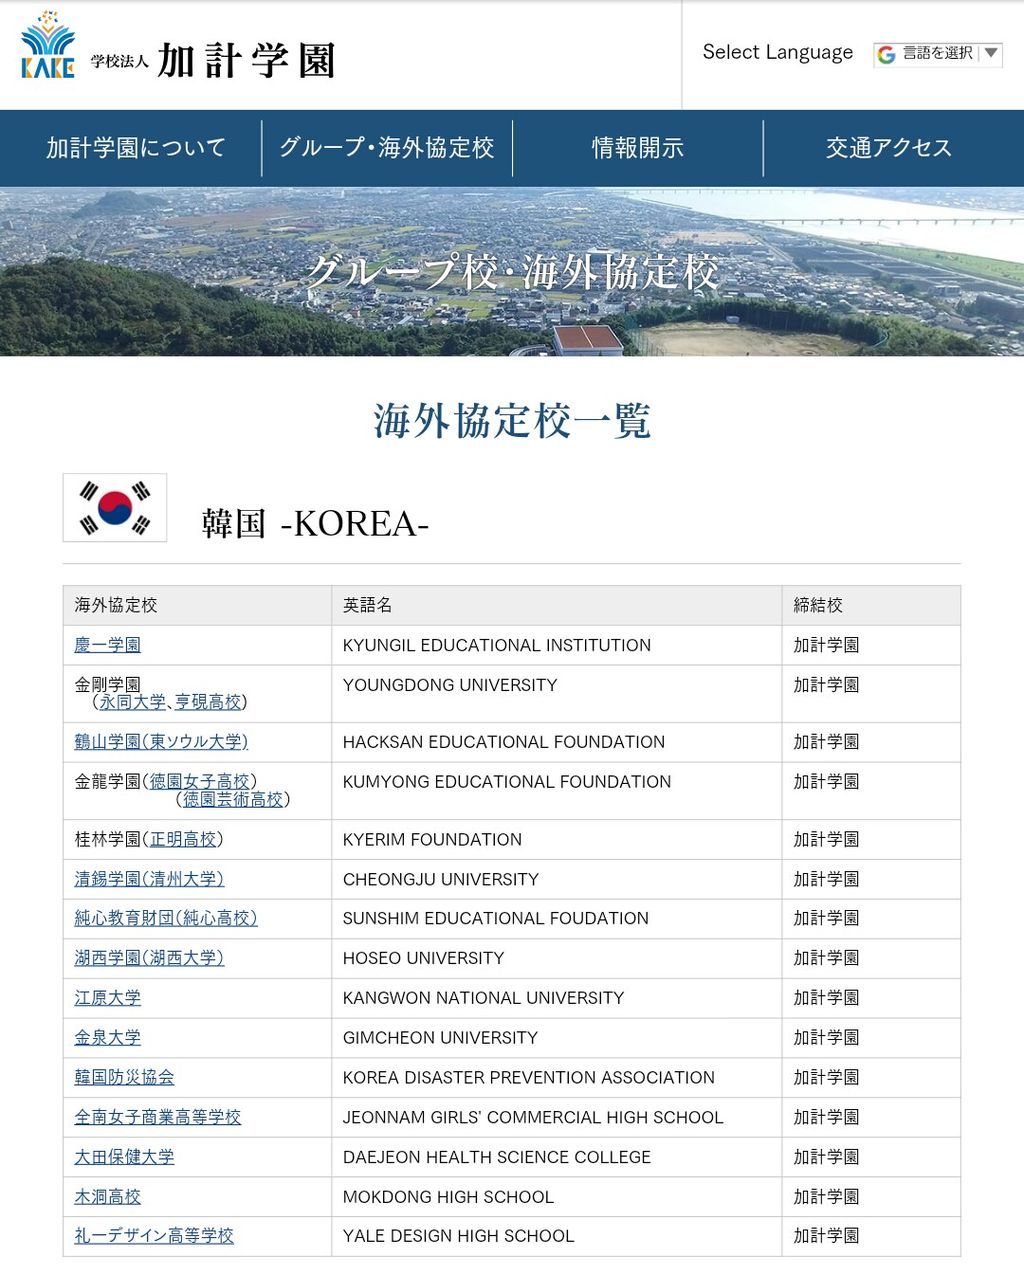Click the 締結校 column header
The width and height of the screenshot is (1024, 1275).
pyautogui.click(x=871, y=605)
